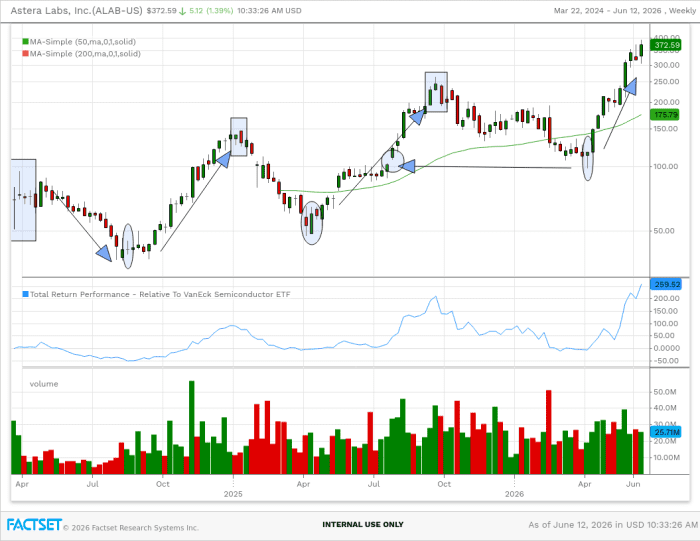Click the tallest green volume bar near November 2024

pos(192,428)
